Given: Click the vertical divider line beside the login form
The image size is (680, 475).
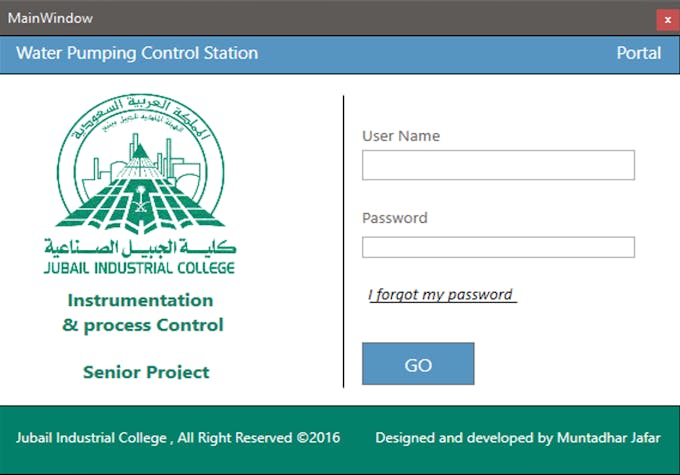Looking at the screenshot, I should click(x=343, y=240).
